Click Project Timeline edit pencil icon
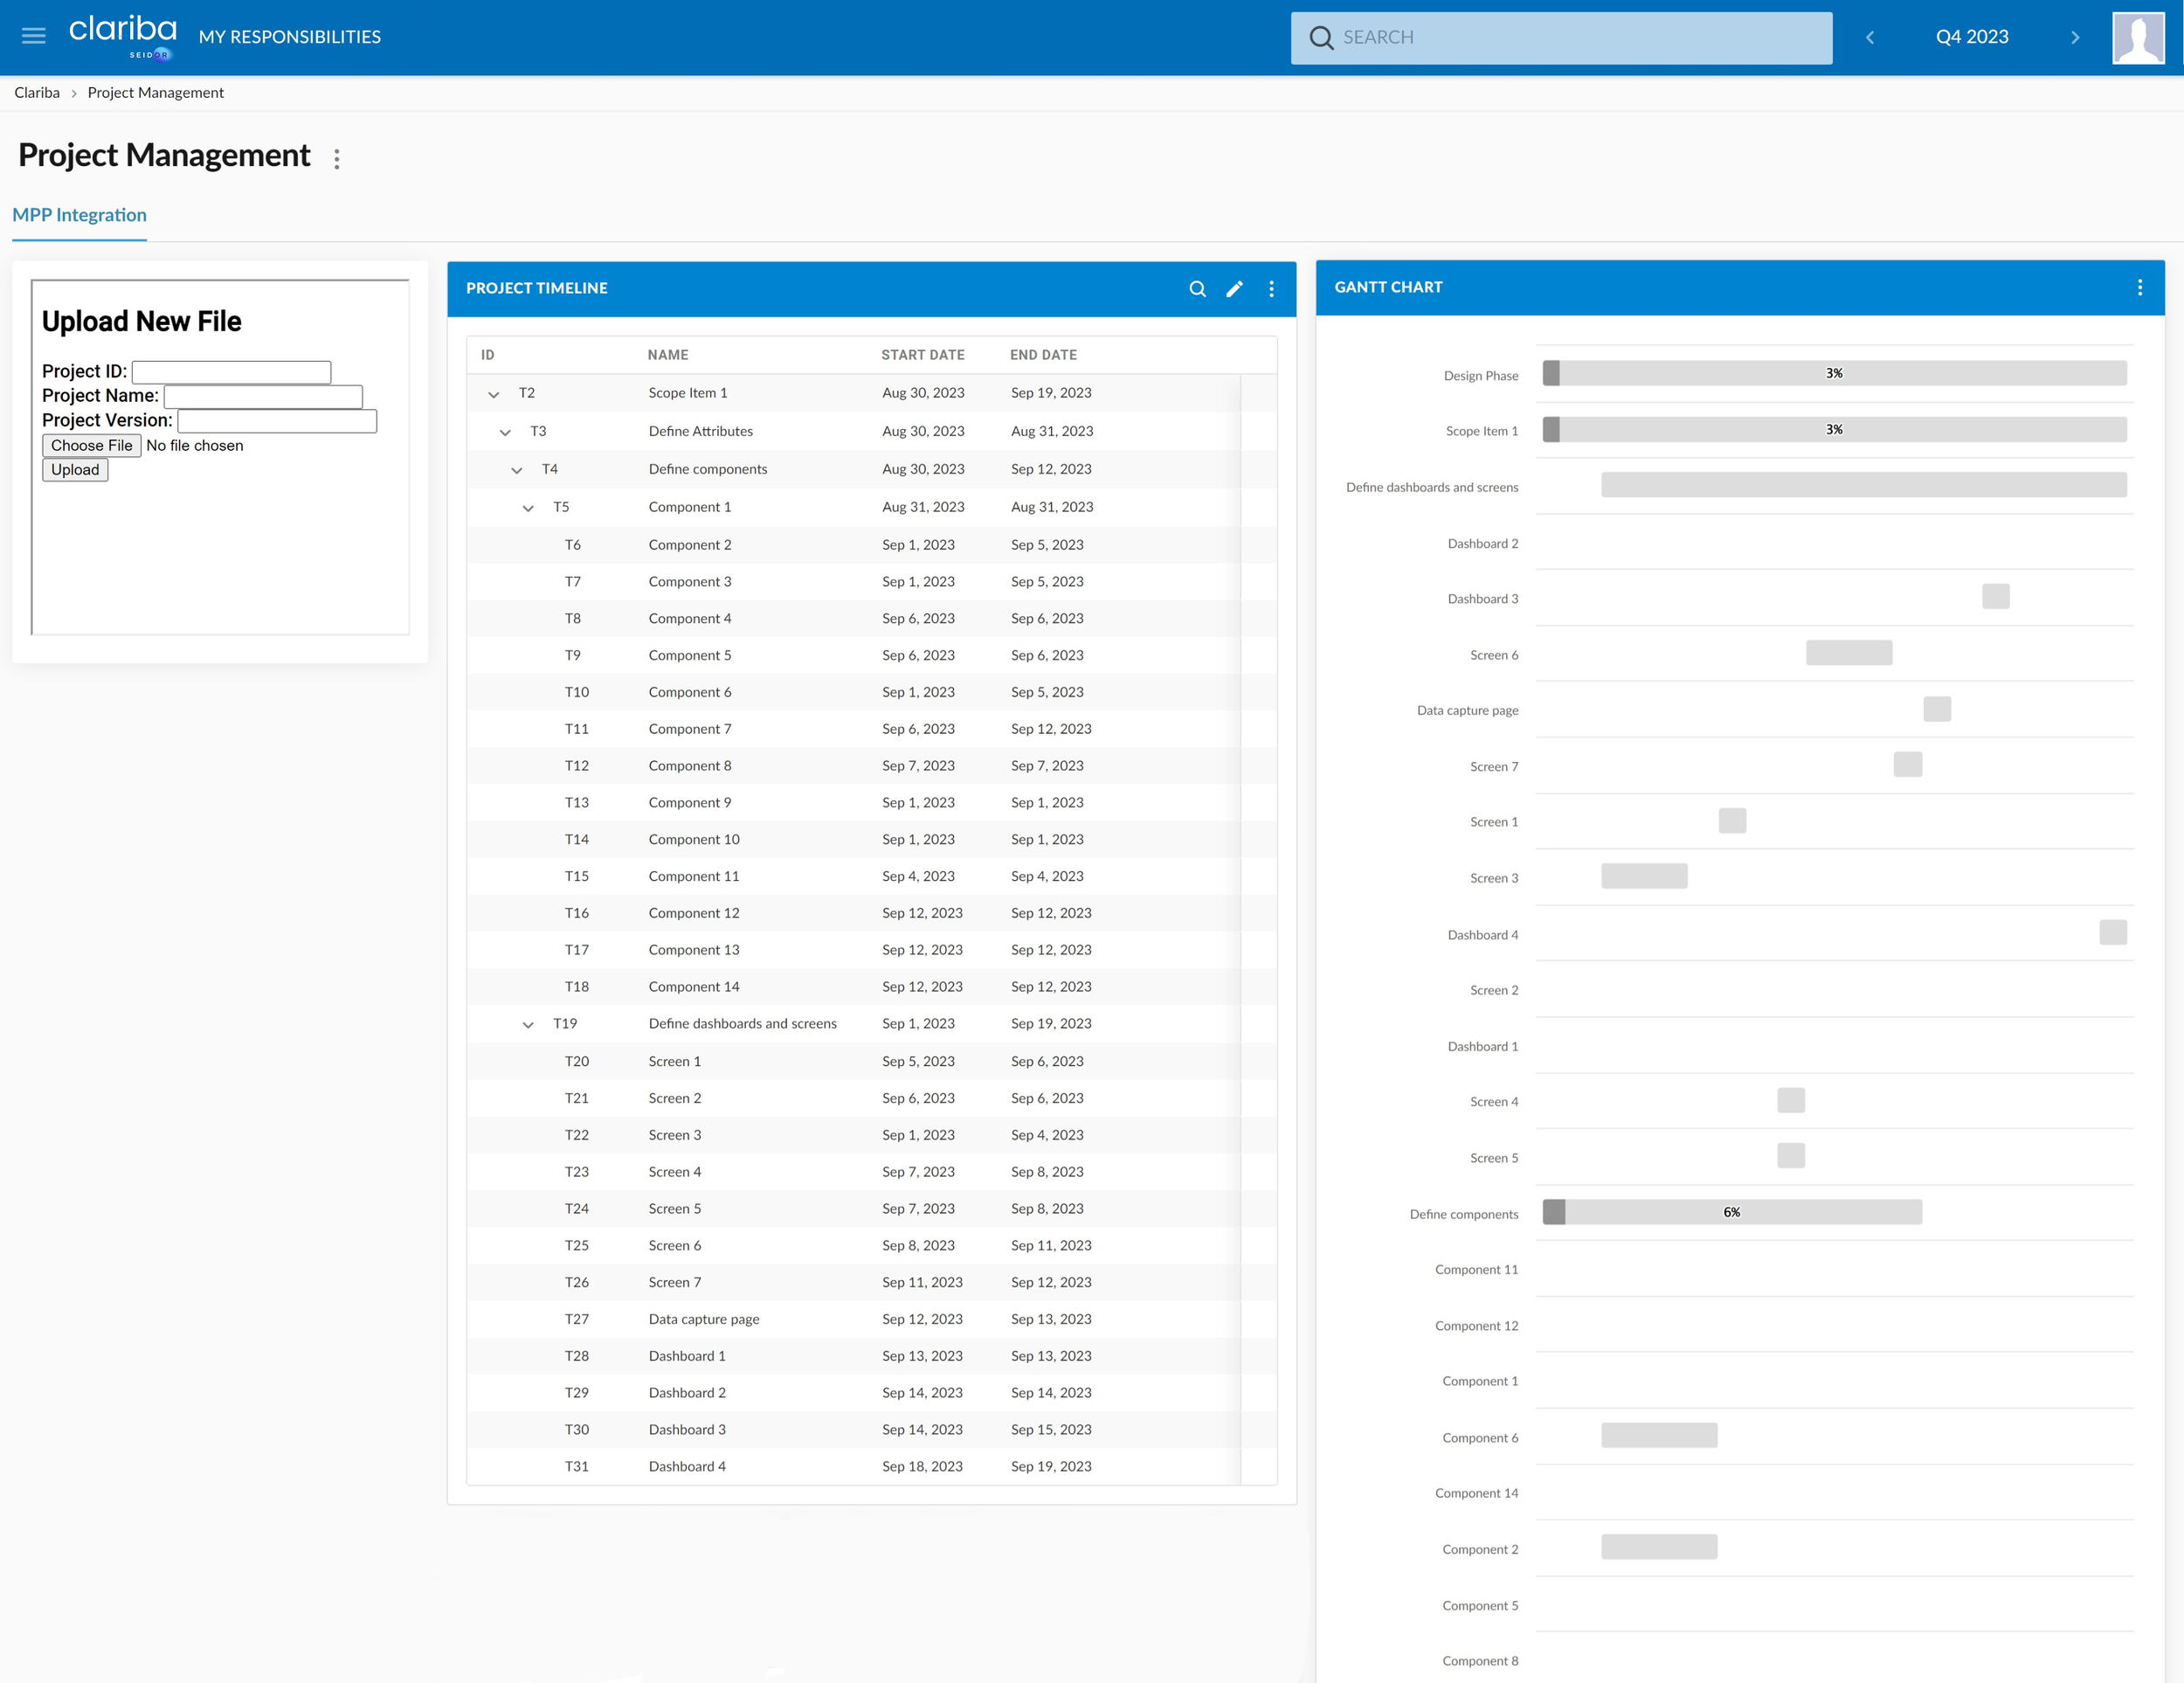 click(x=1234, y=289)
